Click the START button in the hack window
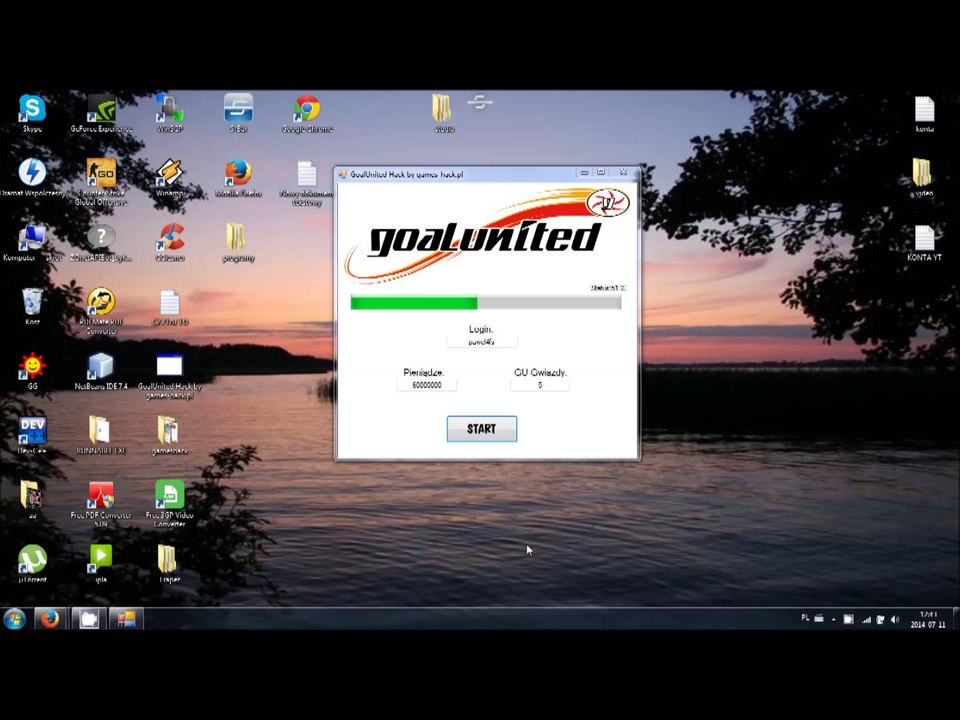Image resolution: width=960 pixels, height=720 pixels. point(481,429)
